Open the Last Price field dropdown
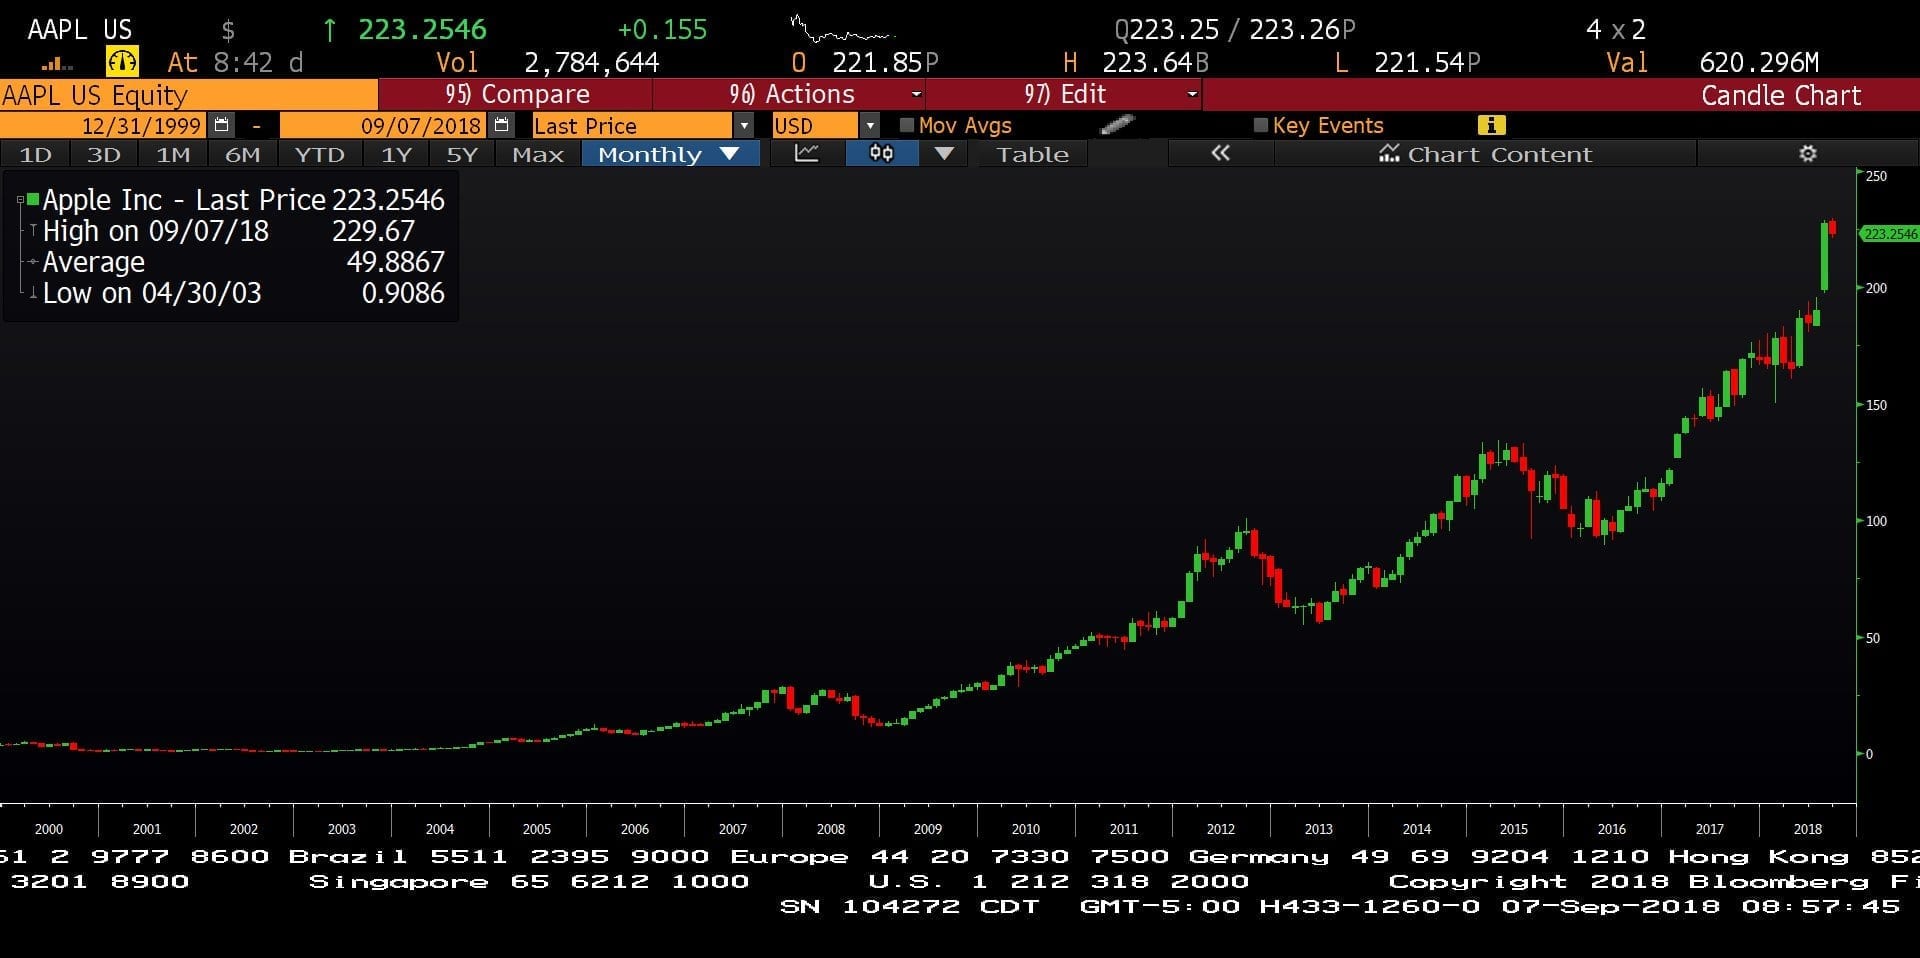The height and width of the screenshot is (958, 1920). tap(742, 126)
